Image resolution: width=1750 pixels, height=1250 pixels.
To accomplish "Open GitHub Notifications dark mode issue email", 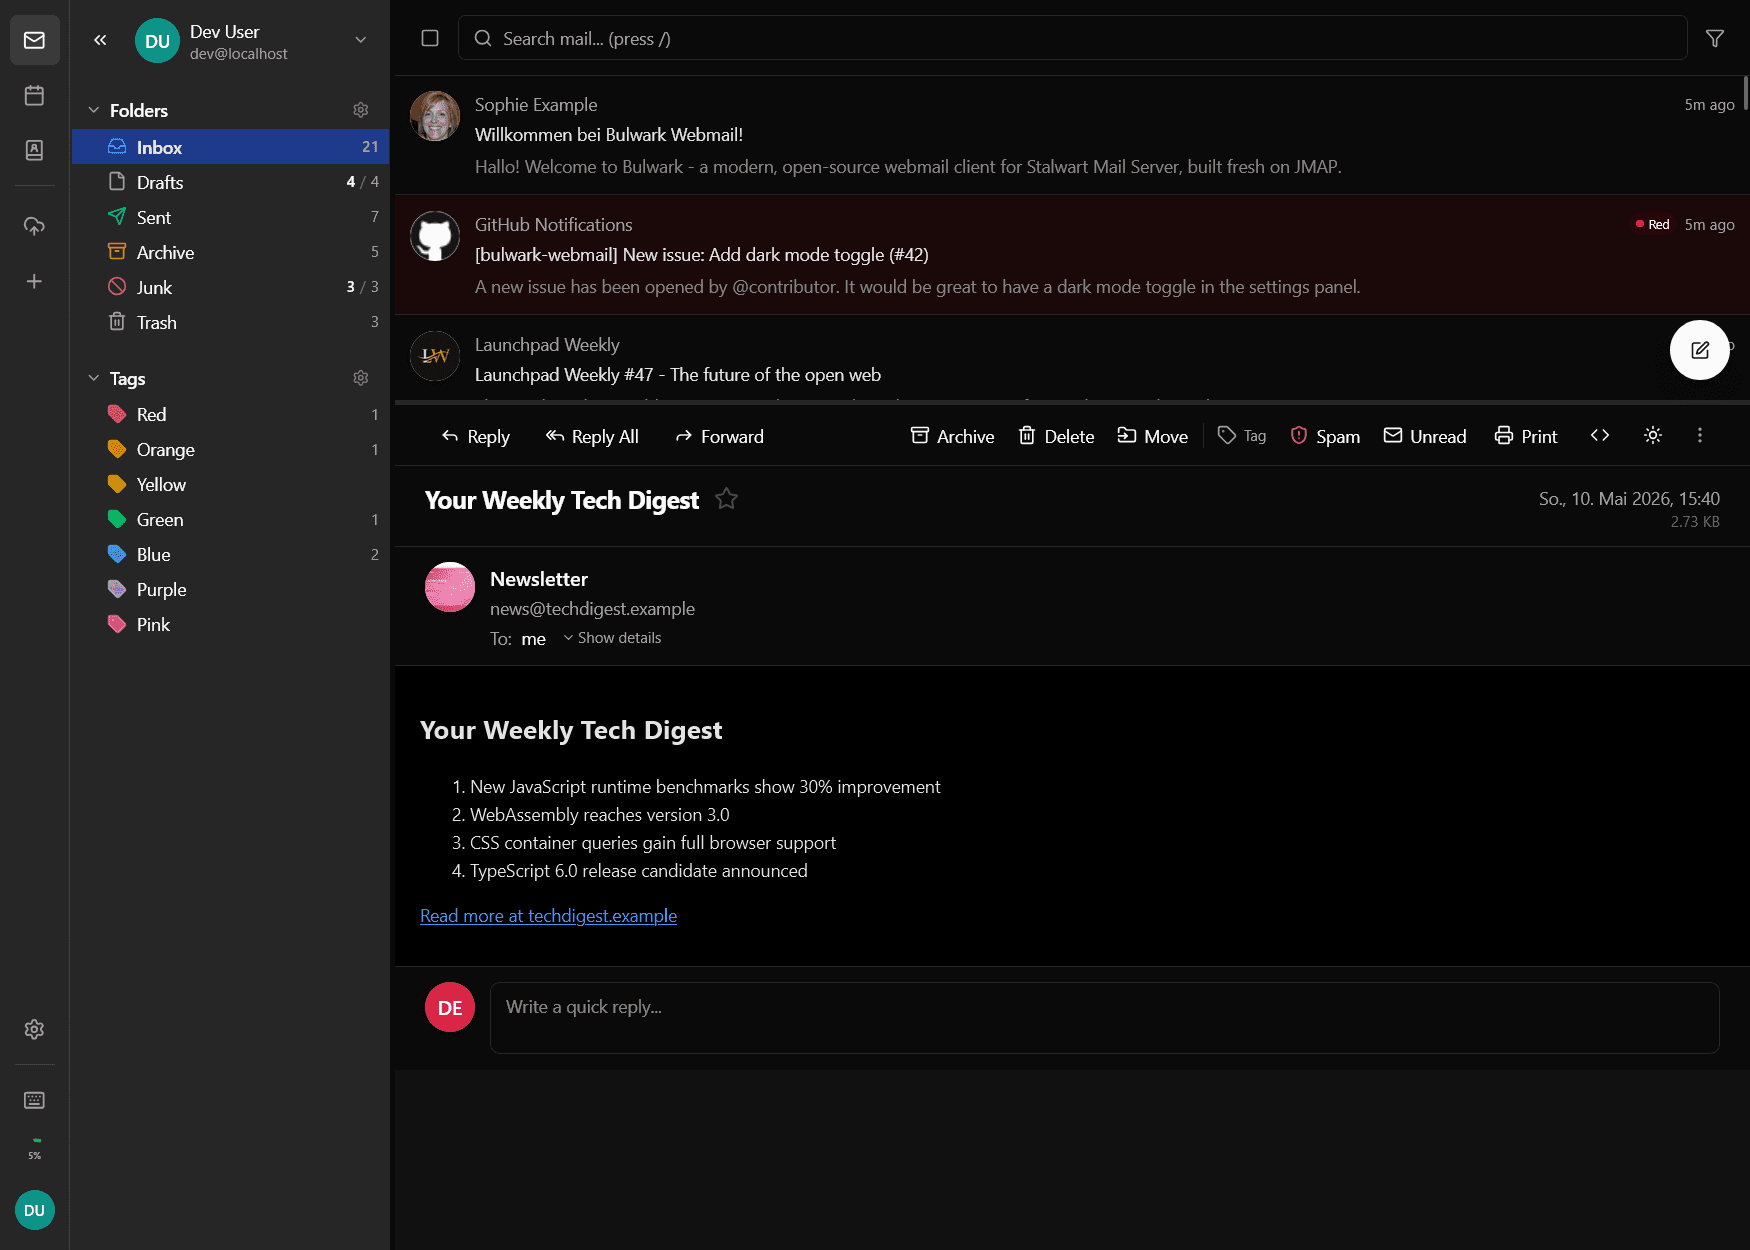I will pos(1072,255).
